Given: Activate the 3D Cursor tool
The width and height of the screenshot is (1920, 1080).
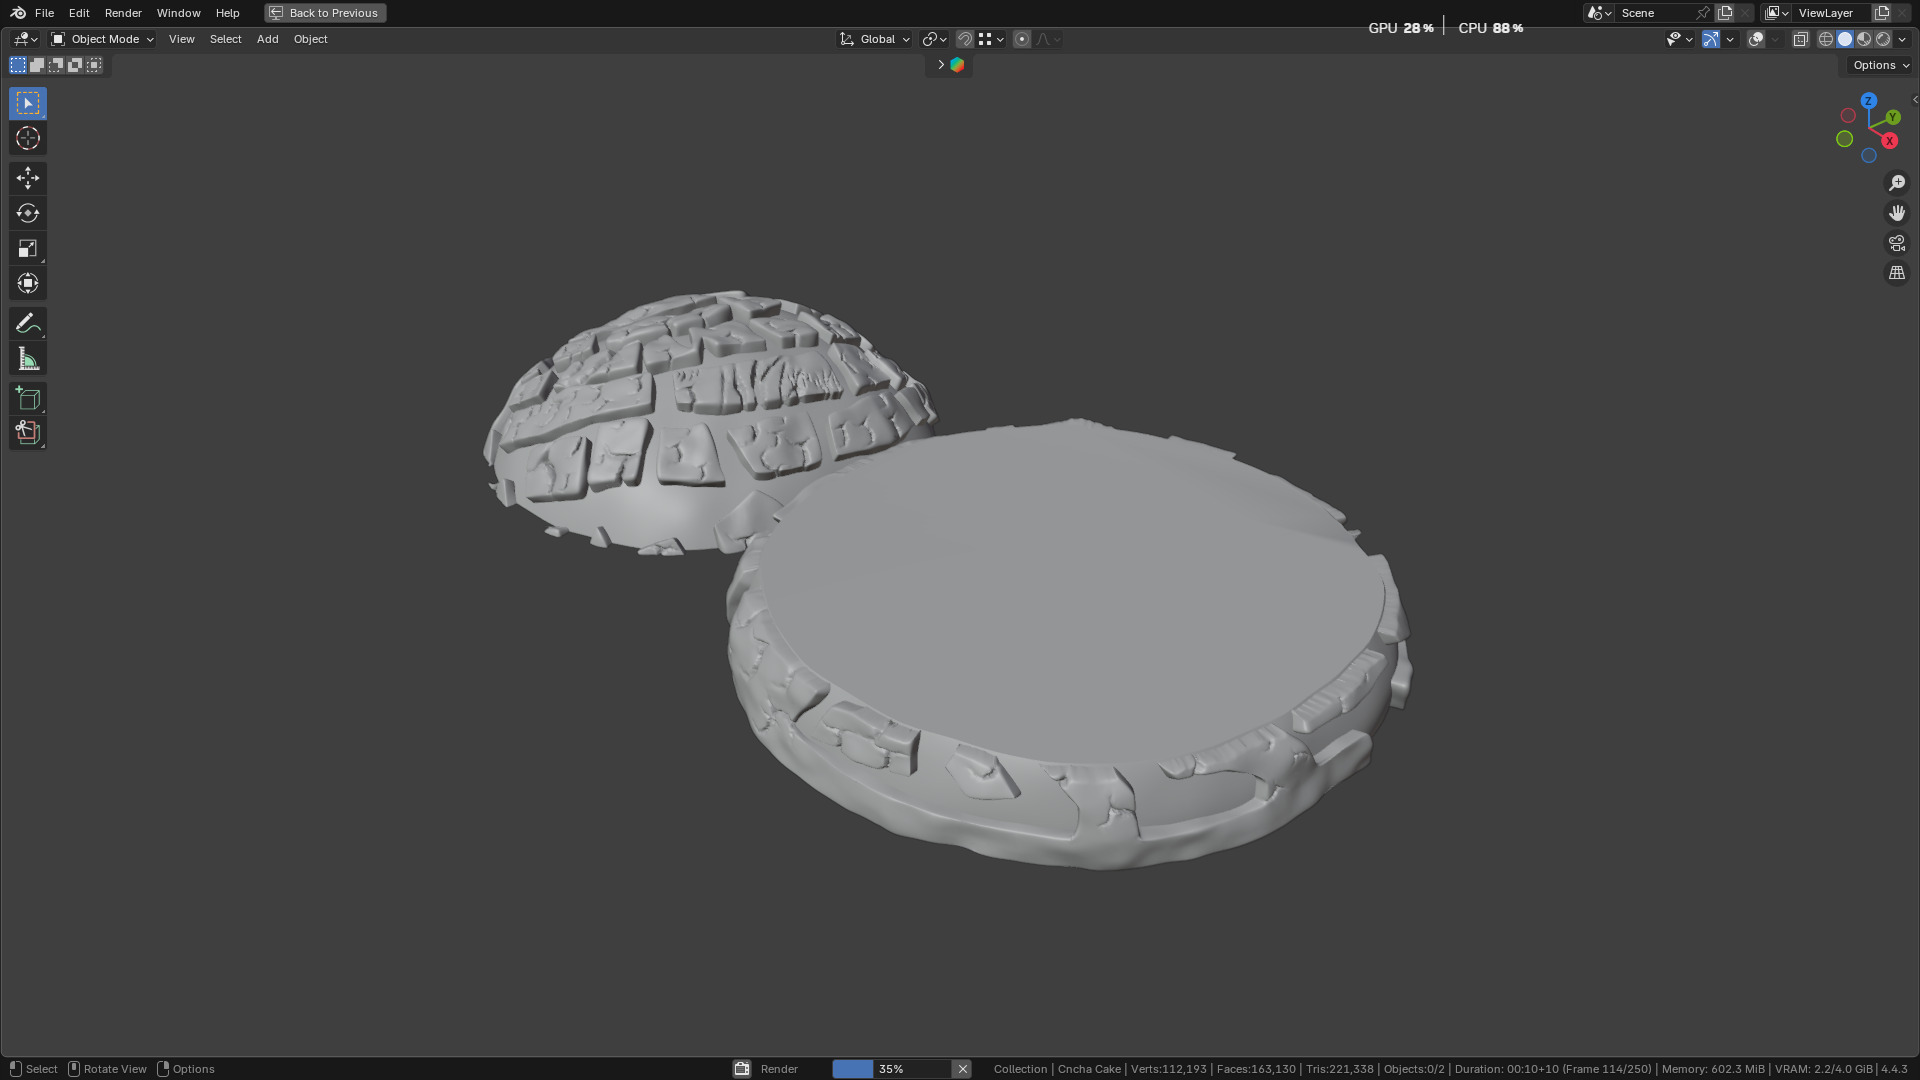Looking at the screenshot, I should [x=28, y=138].
